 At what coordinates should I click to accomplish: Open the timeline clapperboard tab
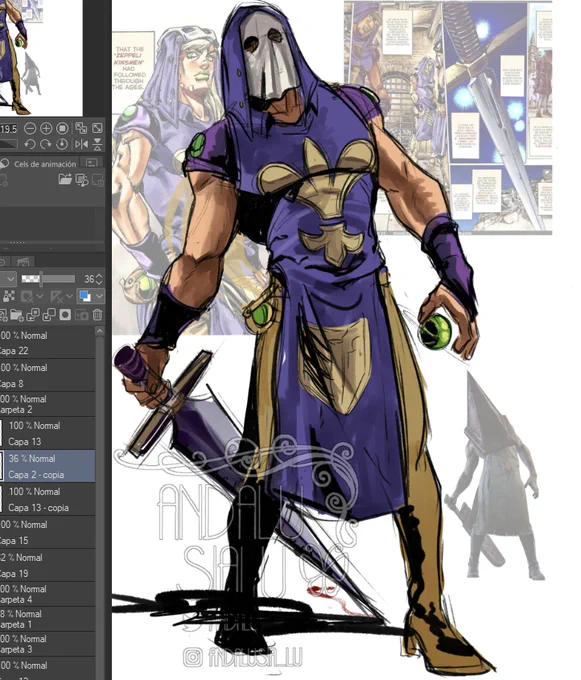[23, 262]
